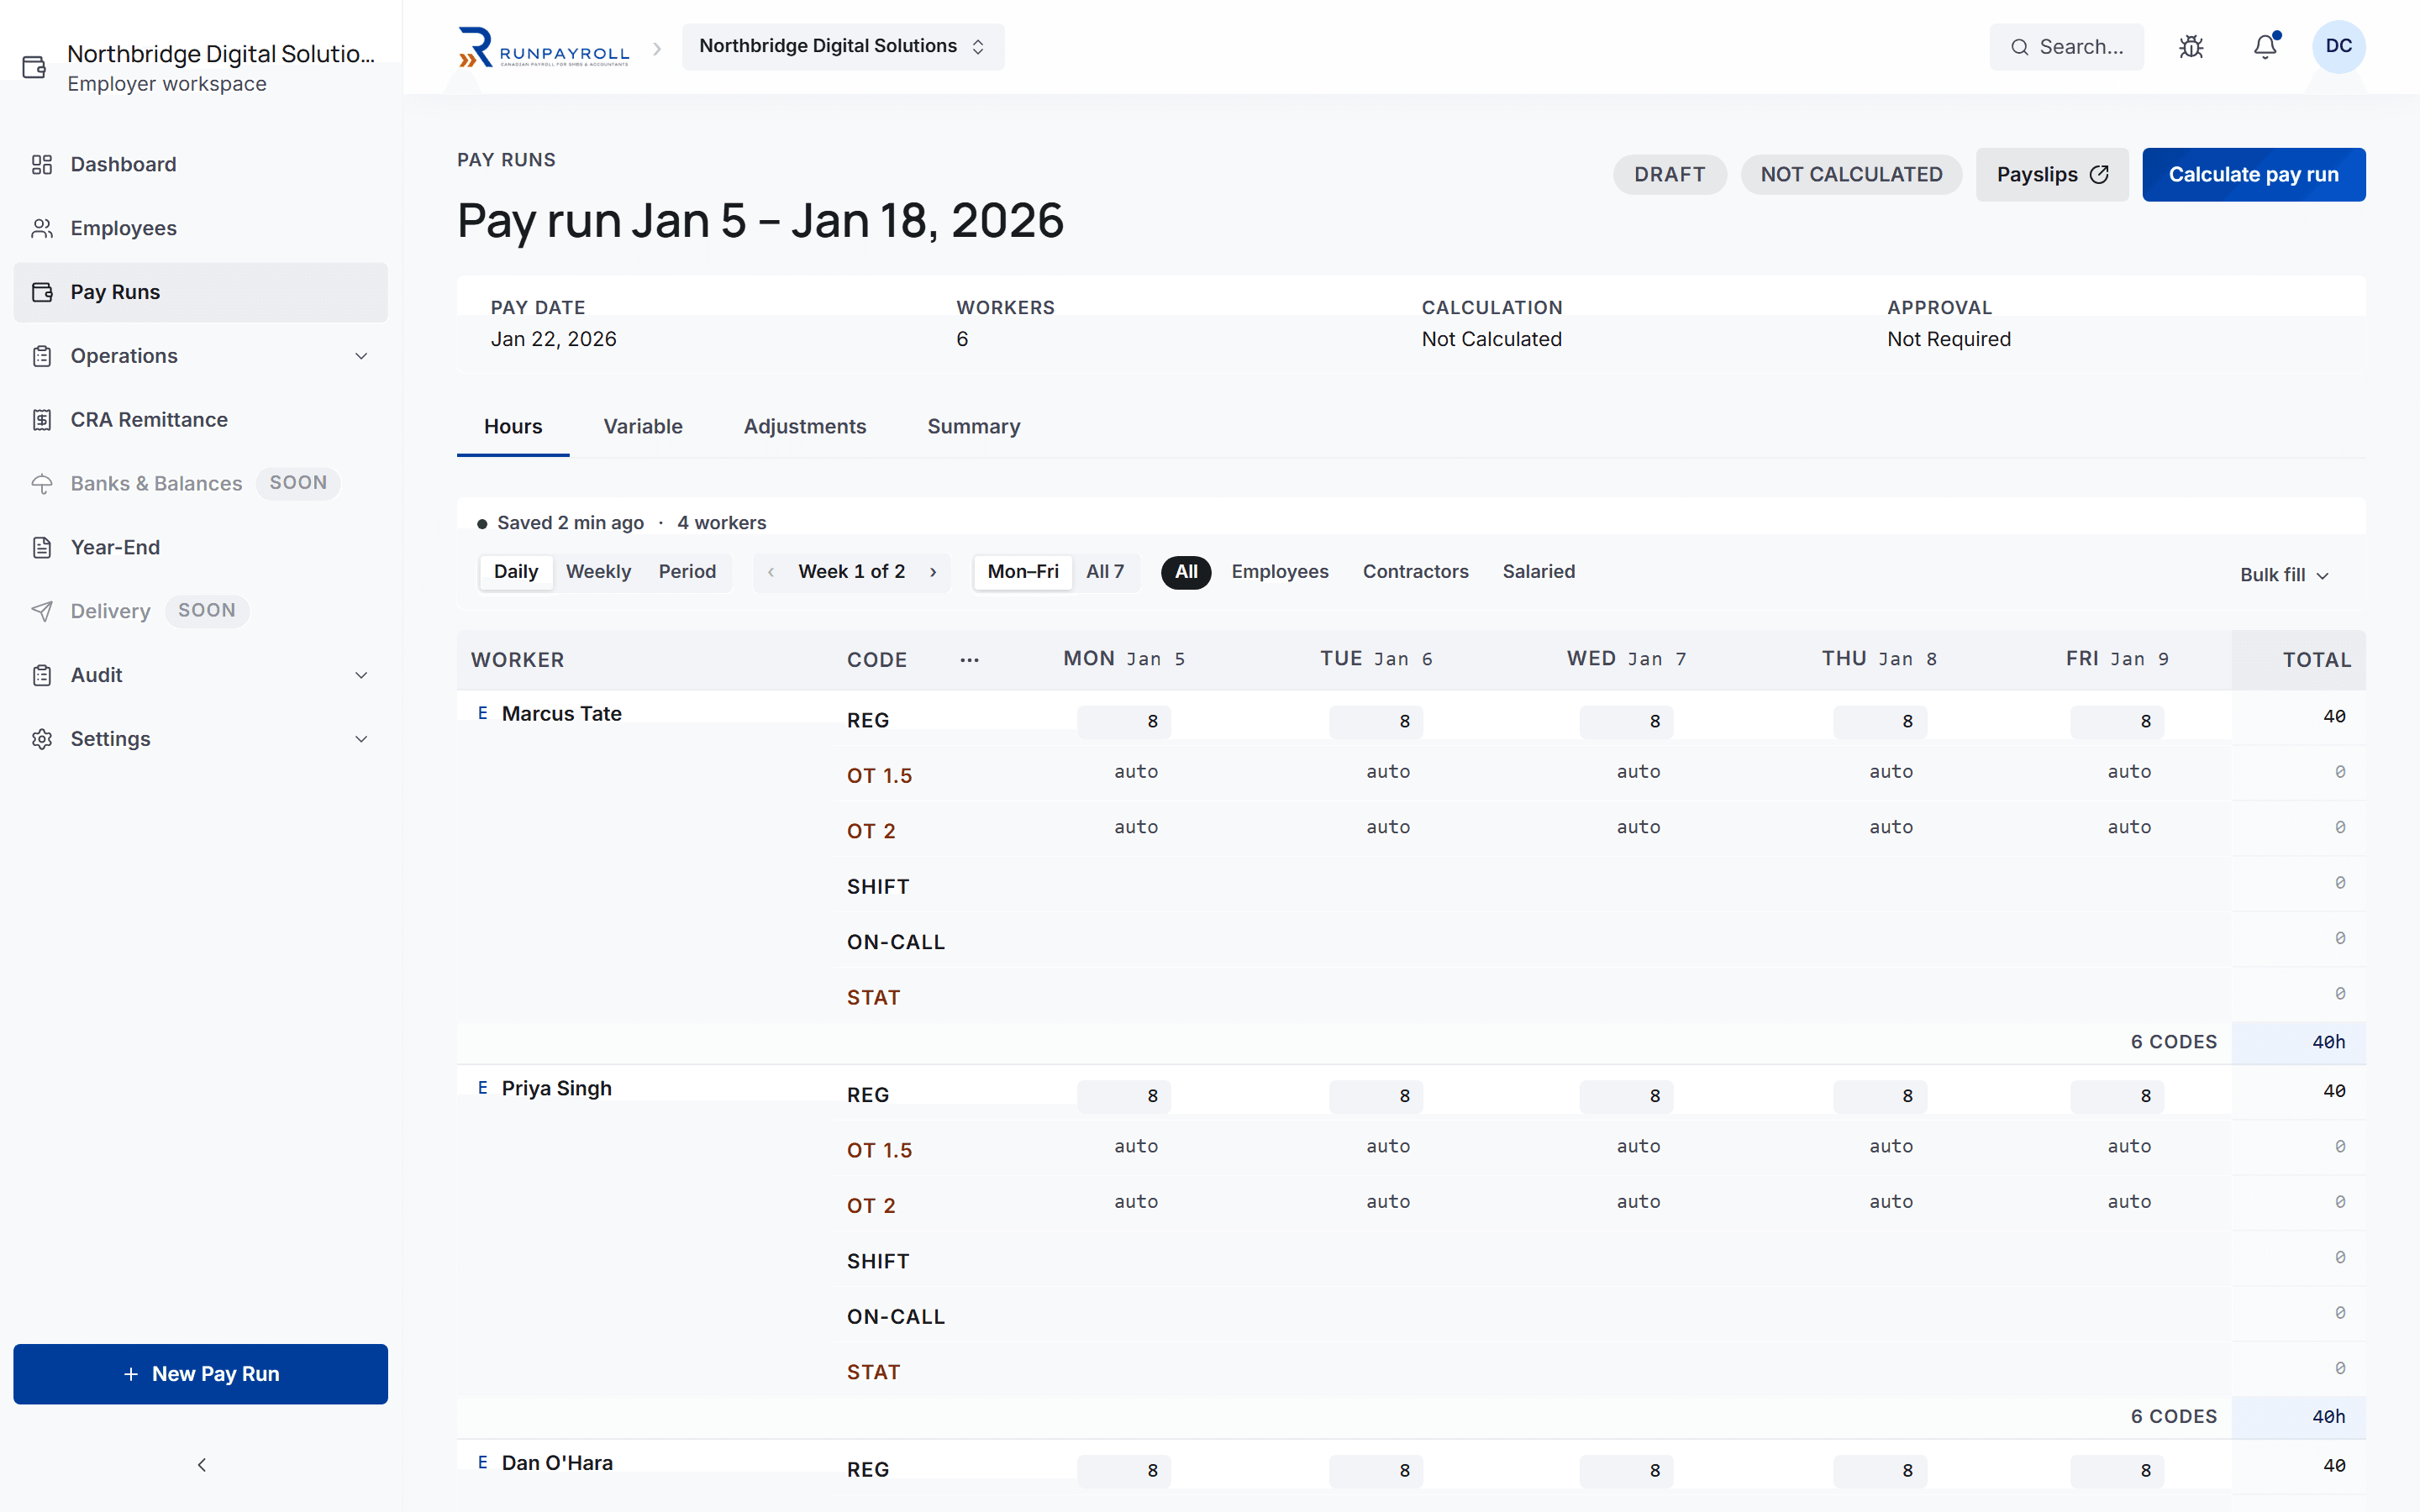
Task: Edit Dan O'Hara REG hours for Wed Jan 7
Action: click(1626, 1471)
